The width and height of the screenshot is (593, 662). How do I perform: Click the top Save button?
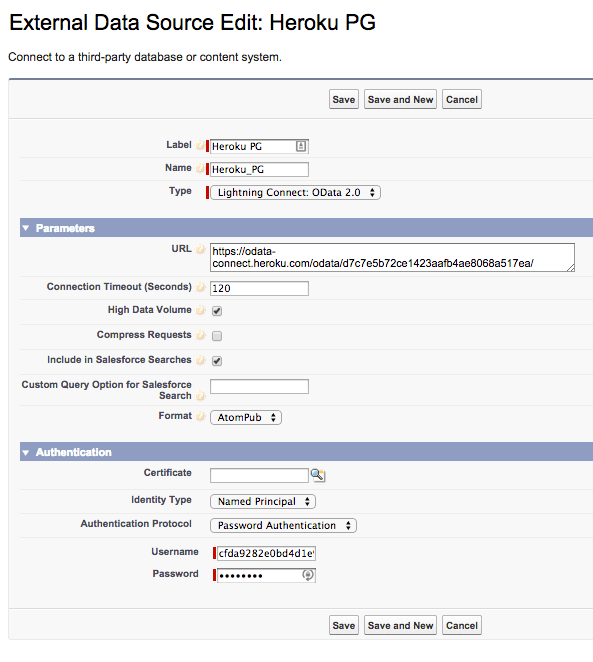click(344, 99)
